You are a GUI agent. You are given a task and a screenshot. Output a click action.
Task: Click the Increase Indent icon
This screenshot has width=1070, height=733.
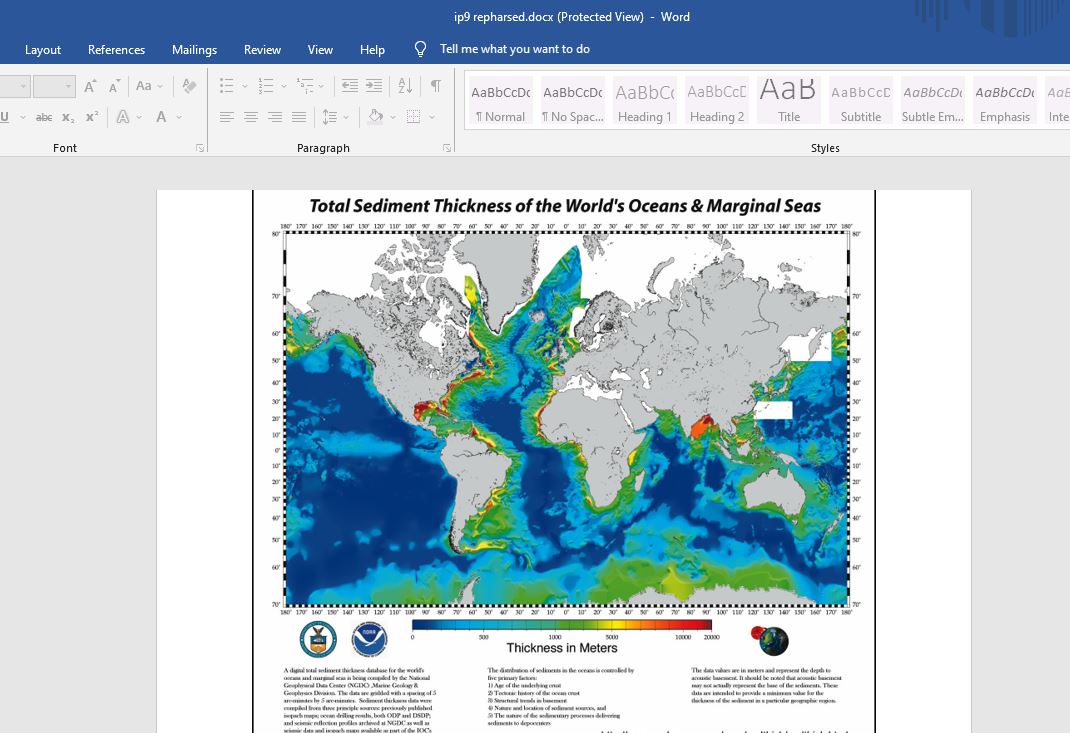coord(374,86)
